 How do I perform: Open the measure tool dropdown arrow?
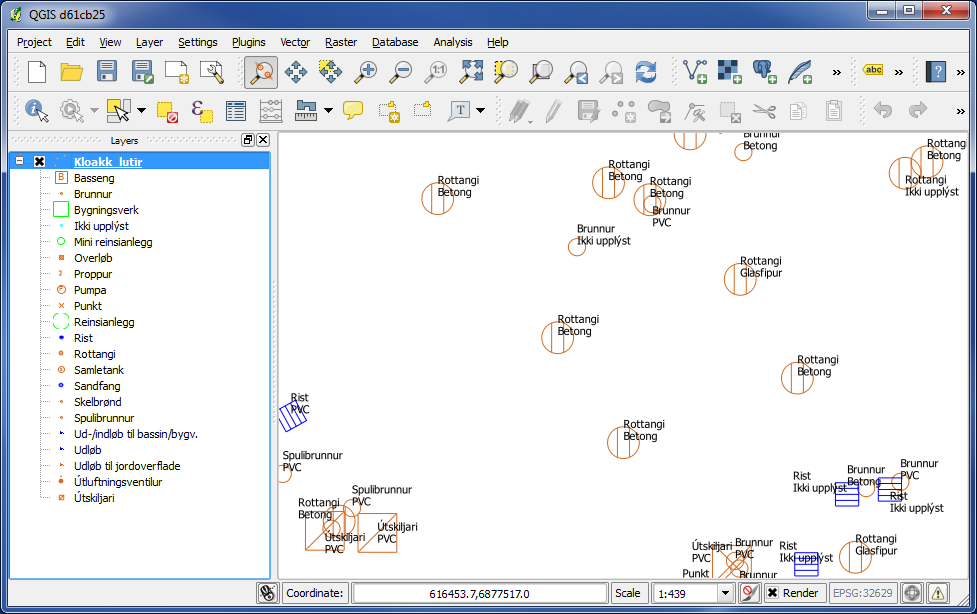tap(328, 111)
